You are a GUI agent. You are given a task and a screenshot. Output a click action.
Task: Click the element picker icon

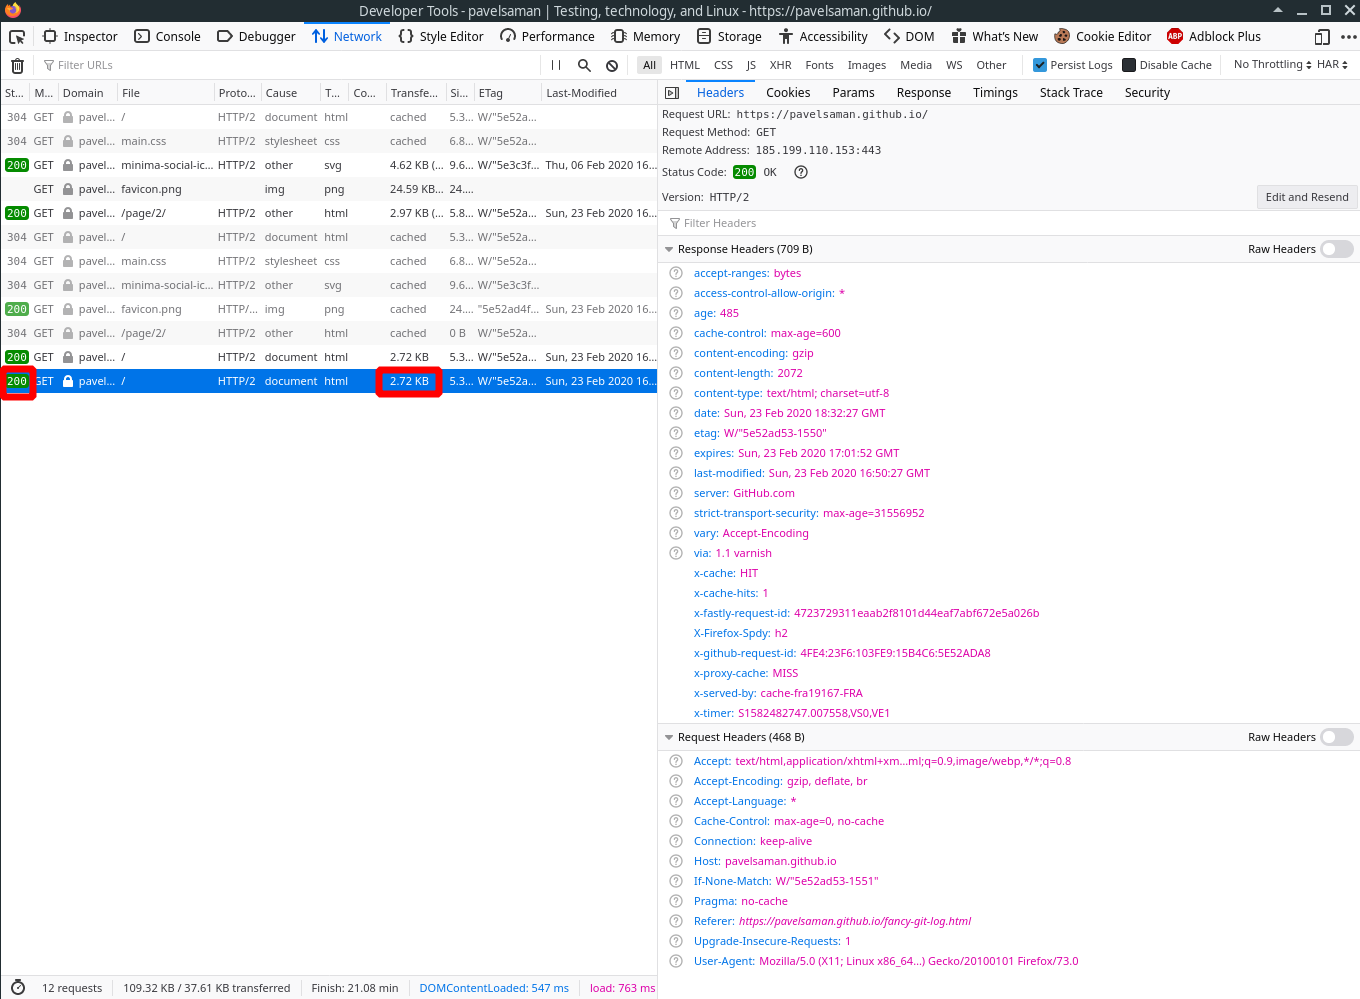[x=17, y=37]
